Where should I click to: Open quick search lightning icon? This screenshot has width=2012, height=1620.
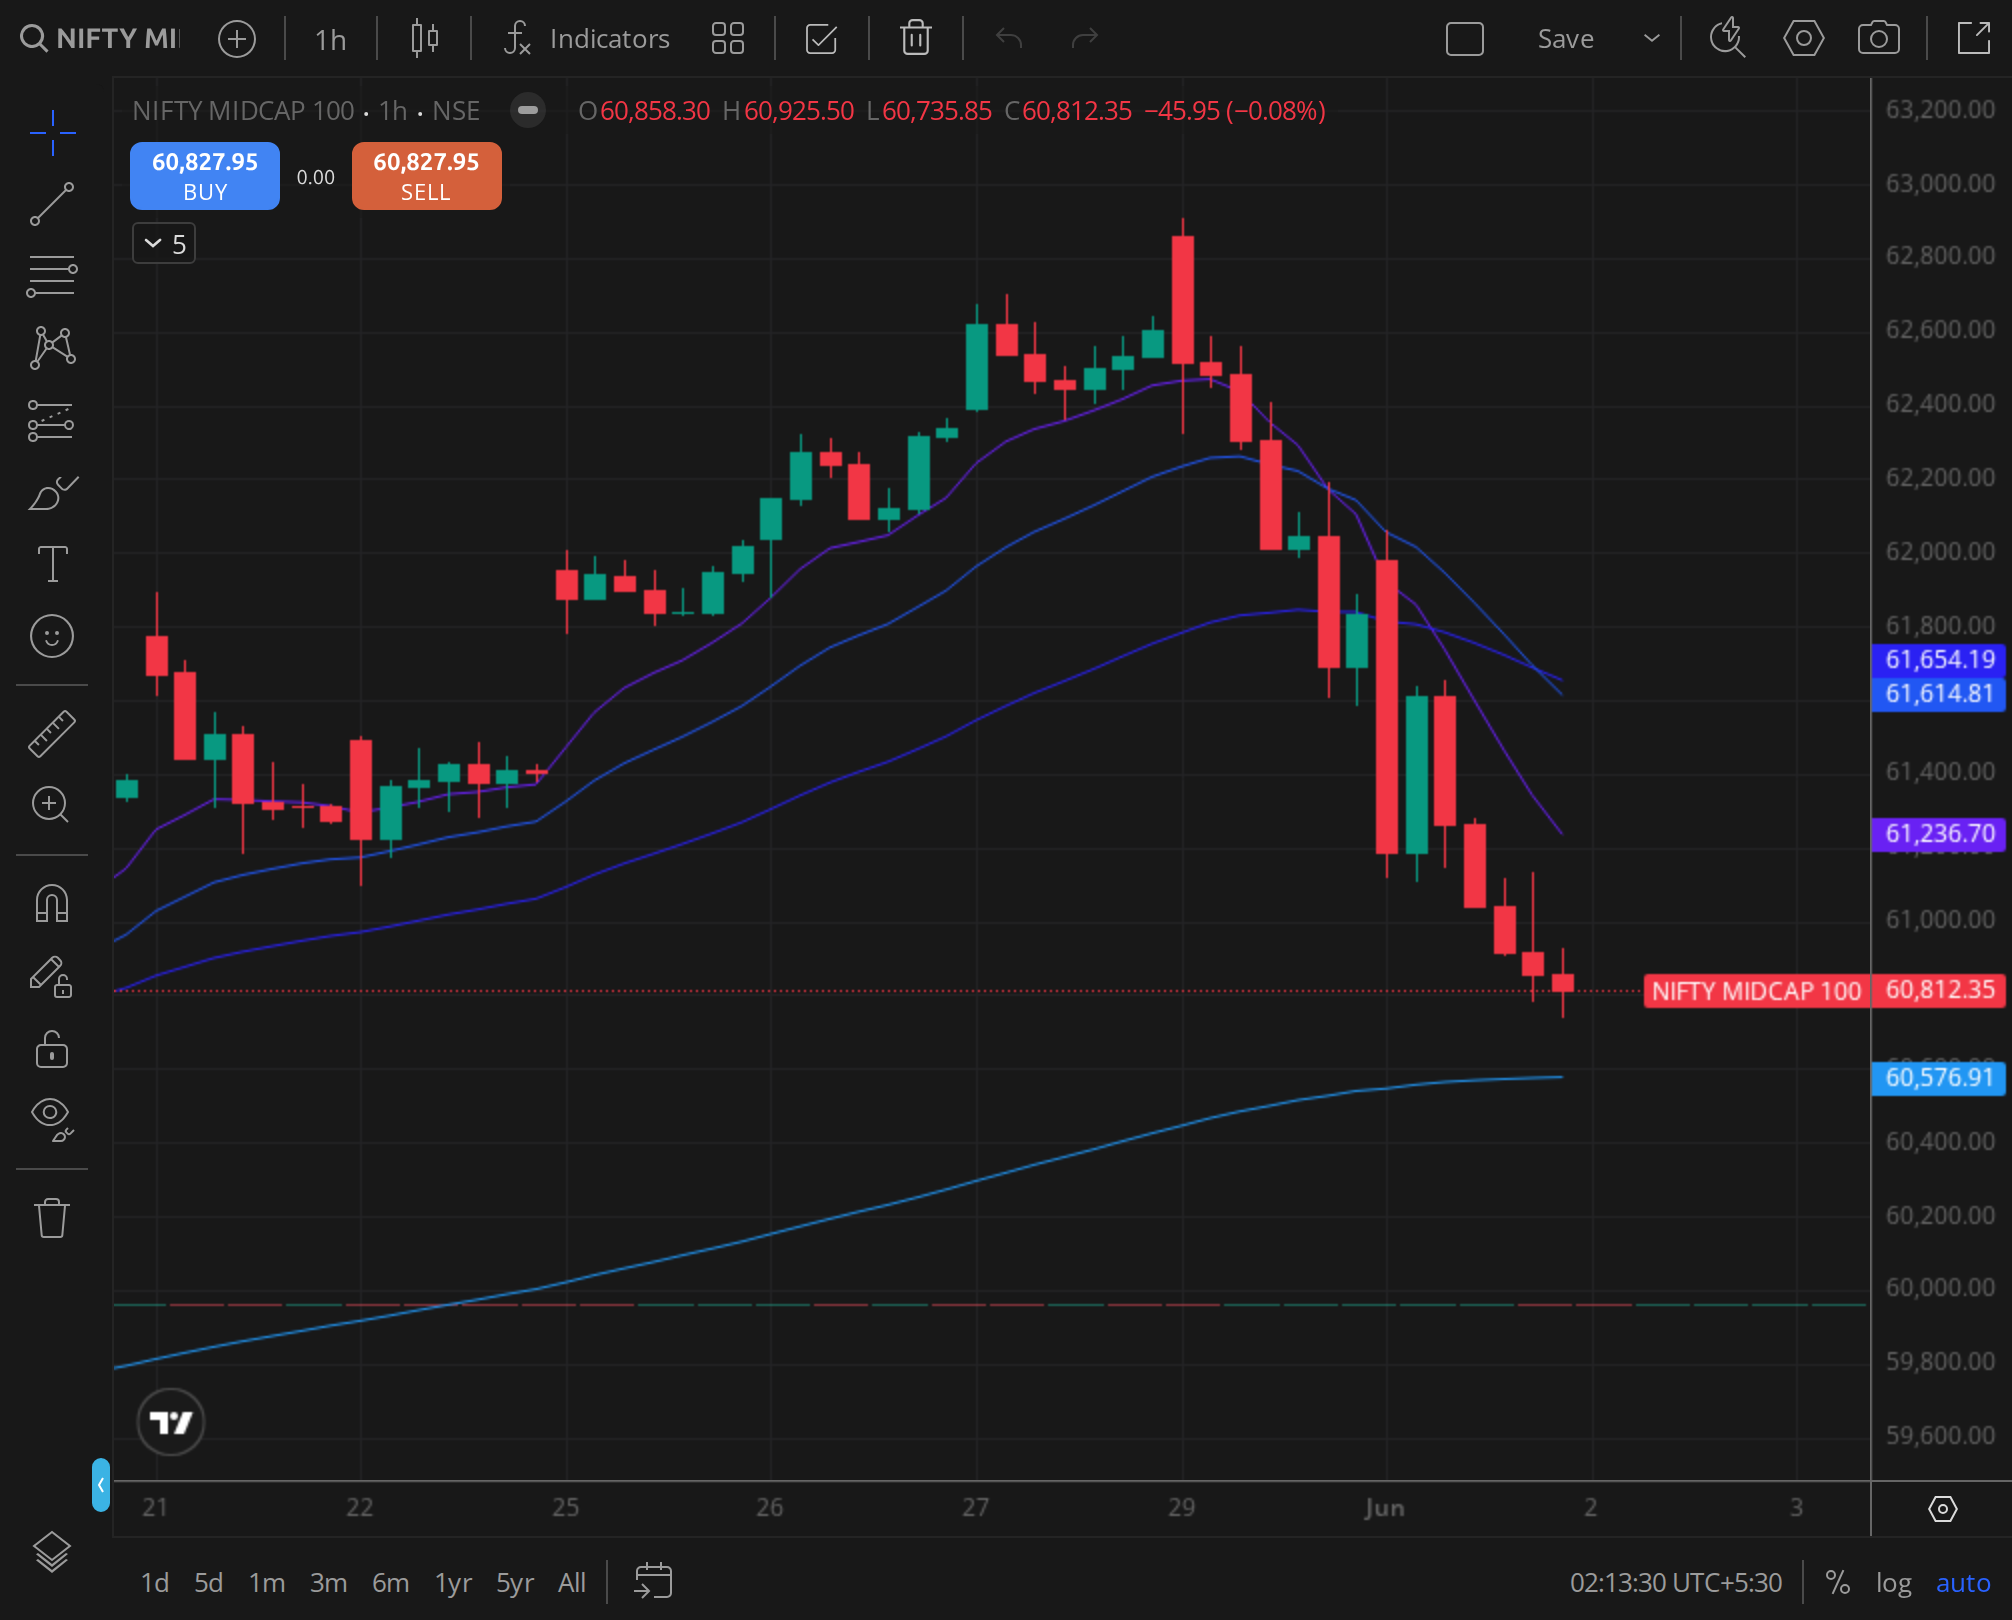click(x=1727, y=39)
